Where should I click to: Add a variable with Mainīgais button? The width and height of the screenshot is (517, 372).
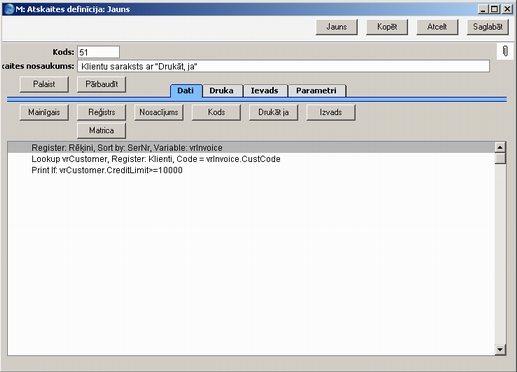pyautogui.click(x=44, y=112)
